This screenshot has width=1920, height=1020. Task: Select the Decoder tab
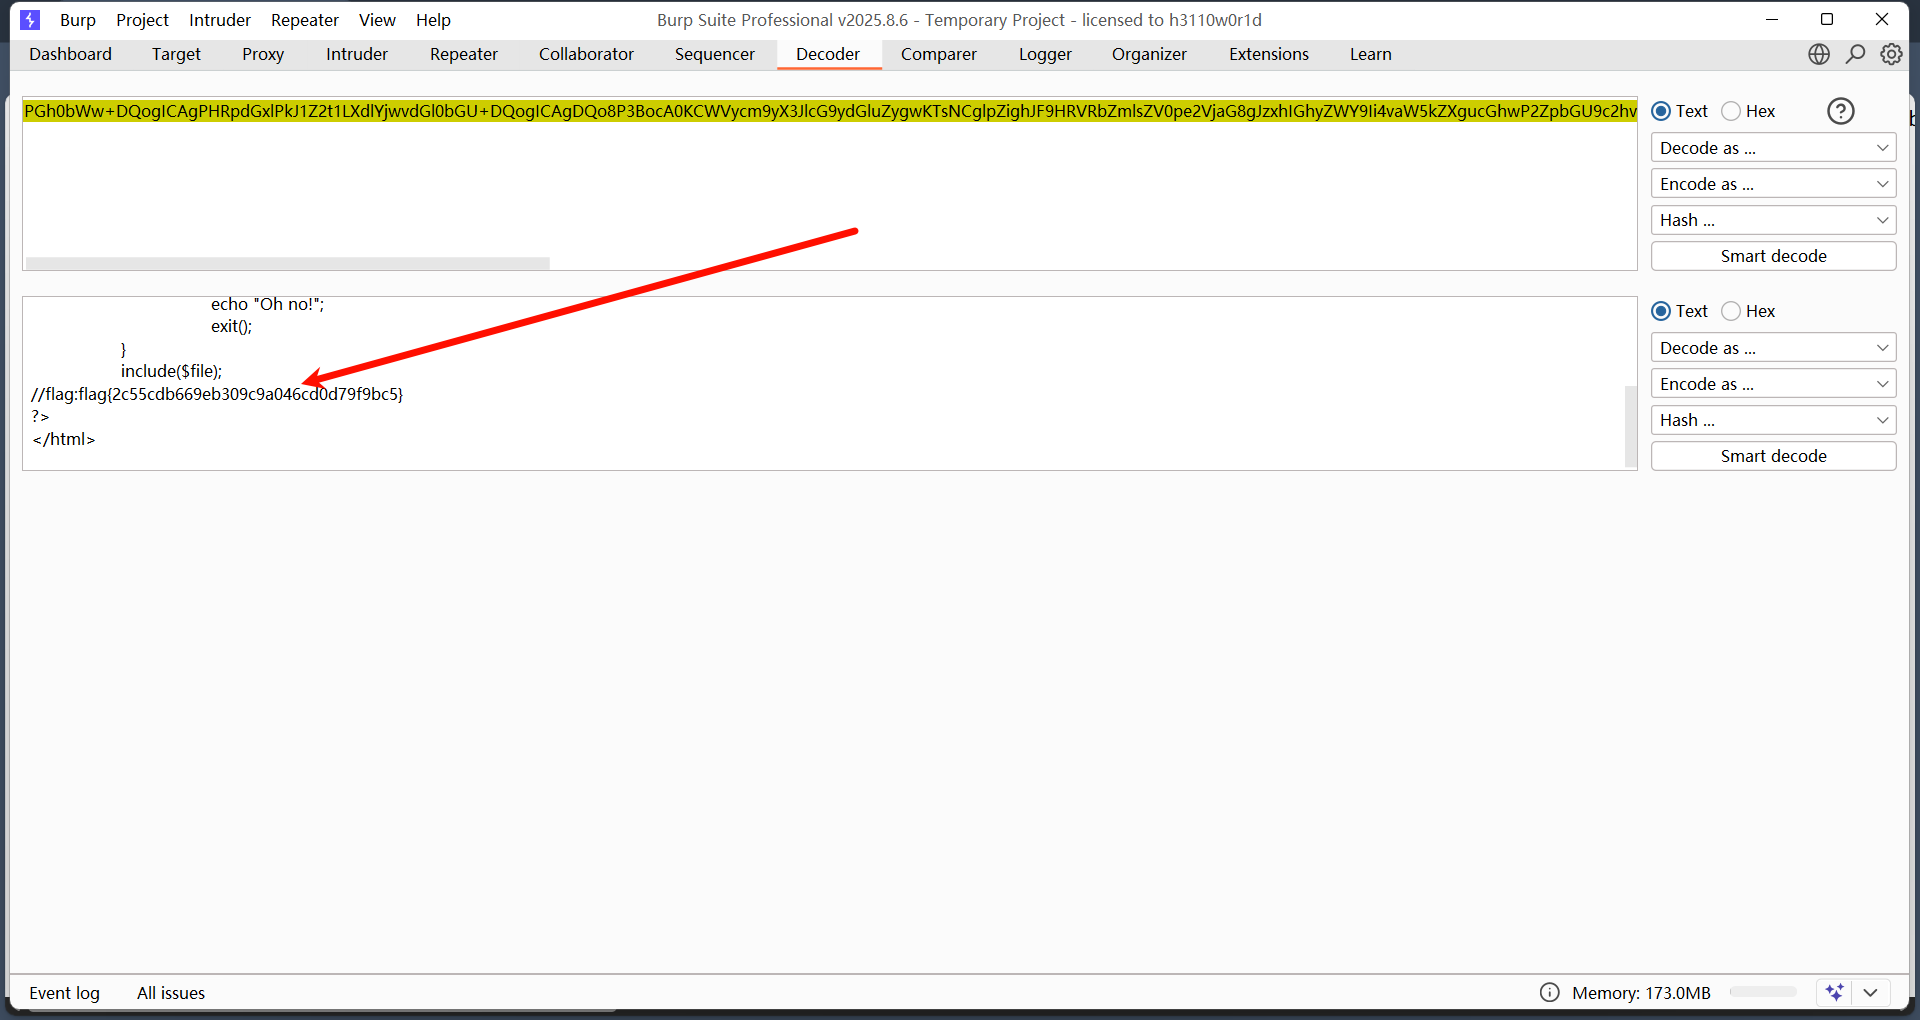[828, 54]
